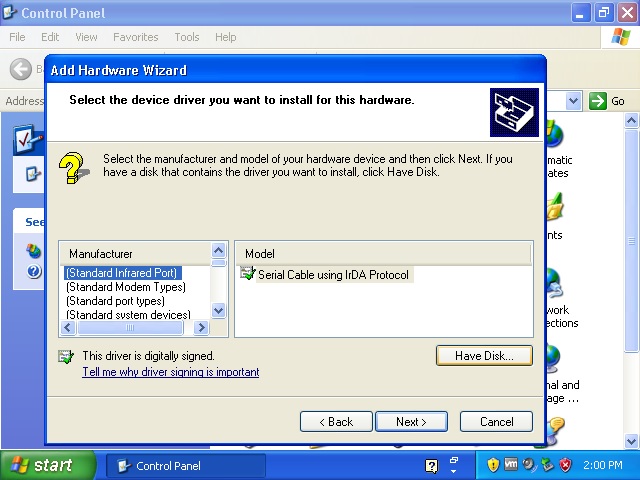Click the red Security Center alert icon
This screenshot has width=640, height=480.
(565, 465)
